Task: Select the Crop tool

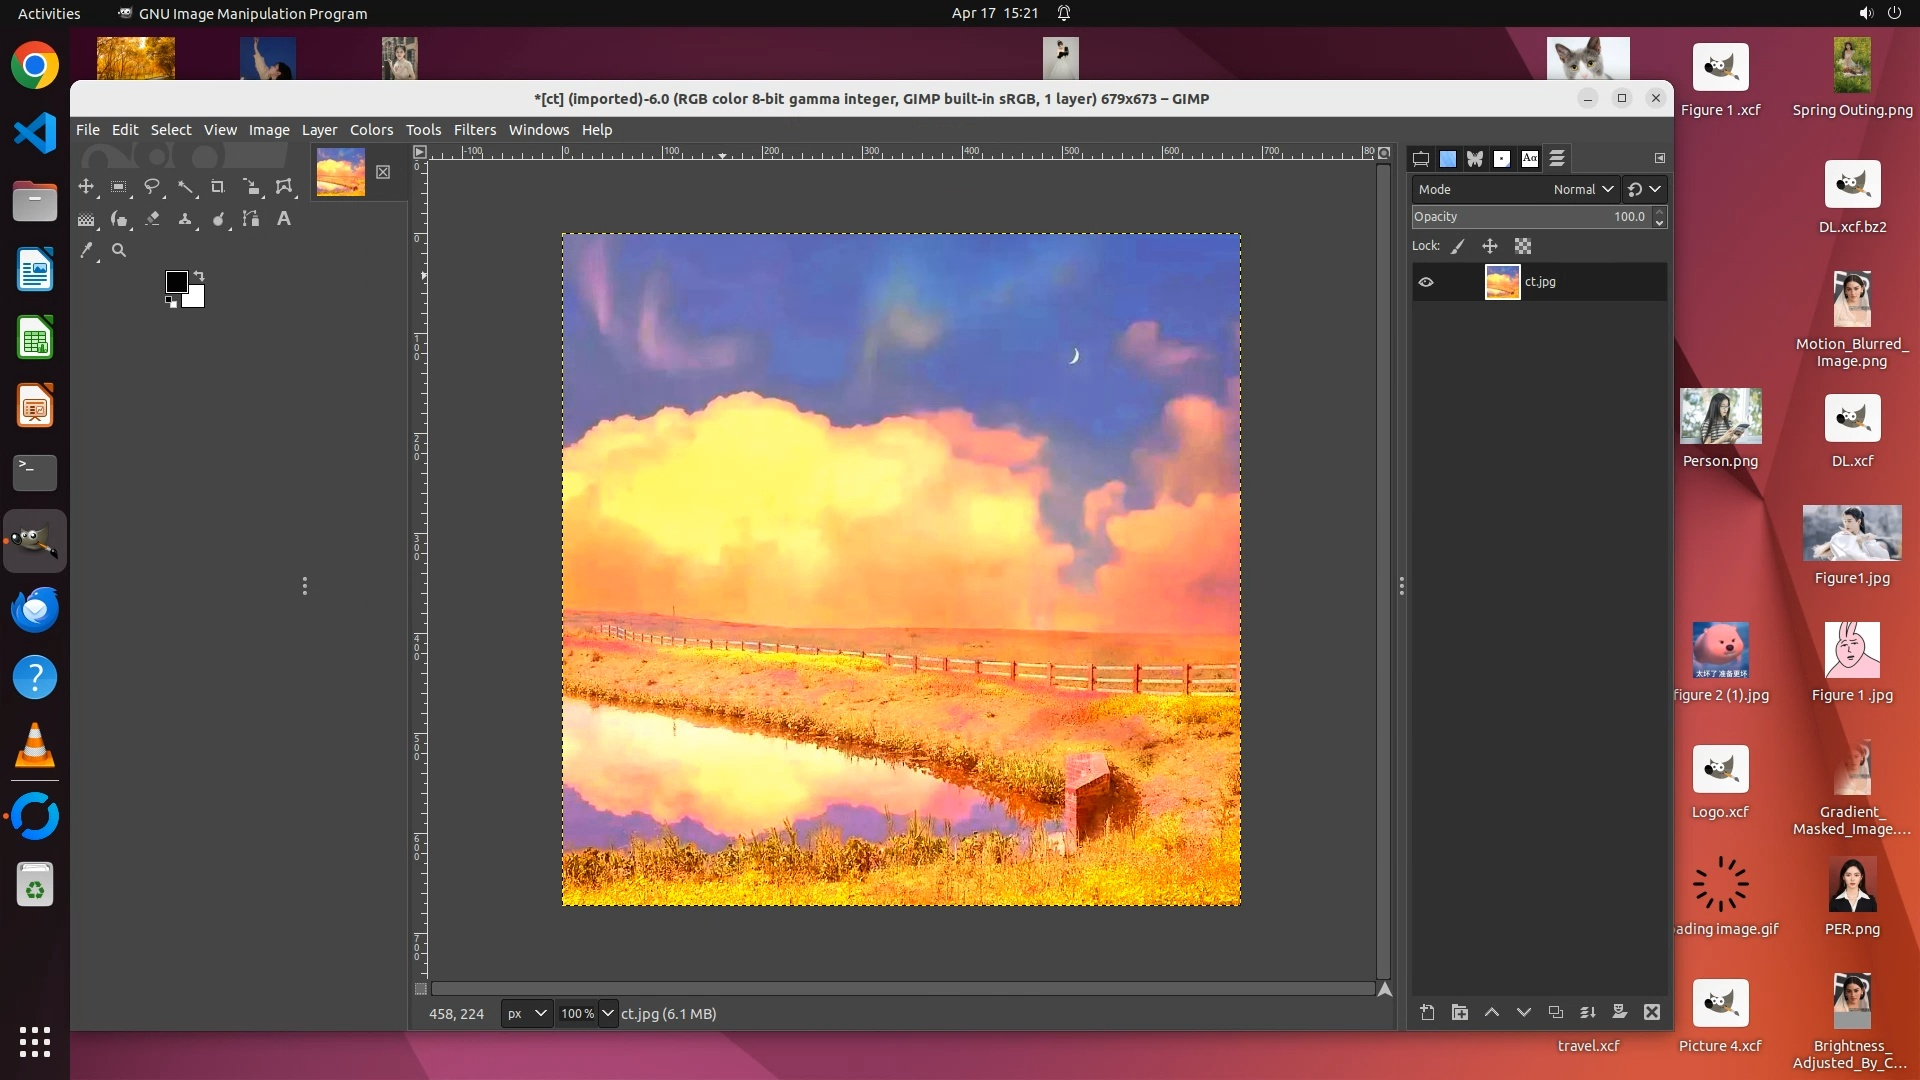Action: tap(217, 187)
